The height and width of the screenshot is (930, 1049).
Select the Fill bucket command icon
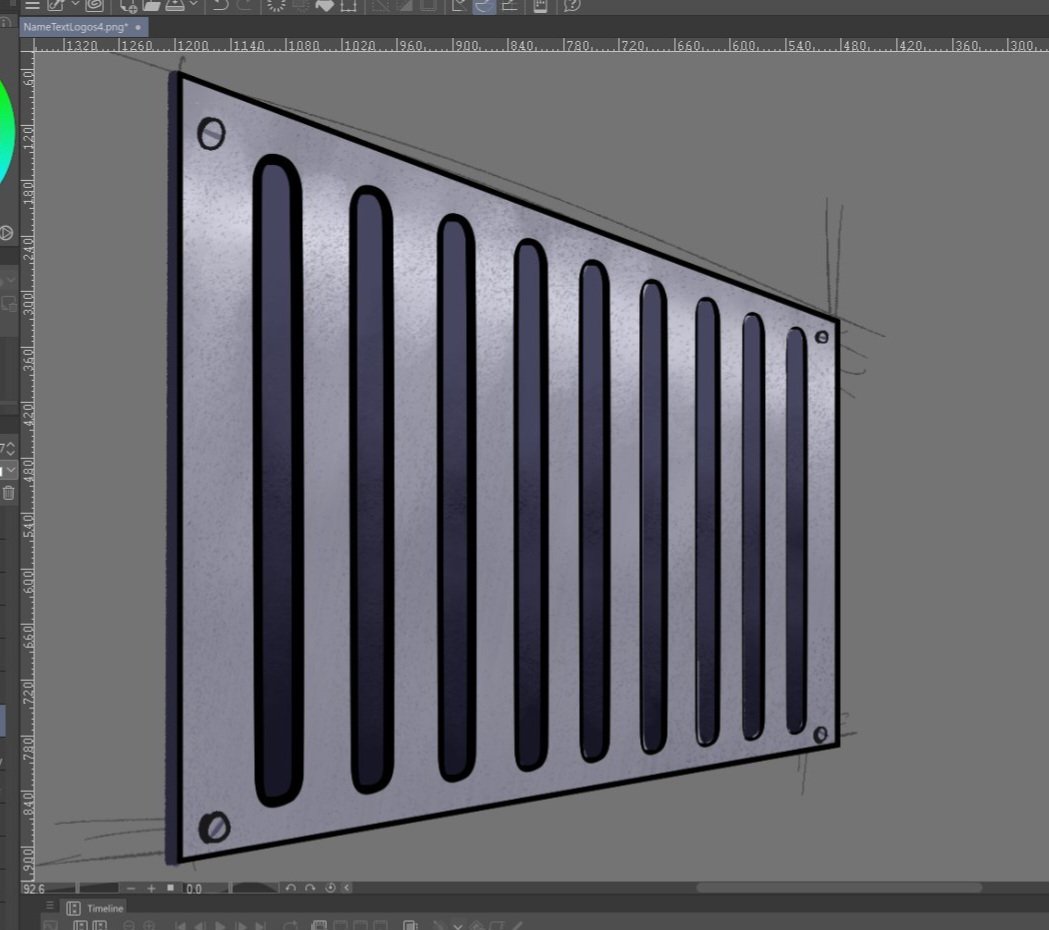pyautogui.click(x=324, y=5)
